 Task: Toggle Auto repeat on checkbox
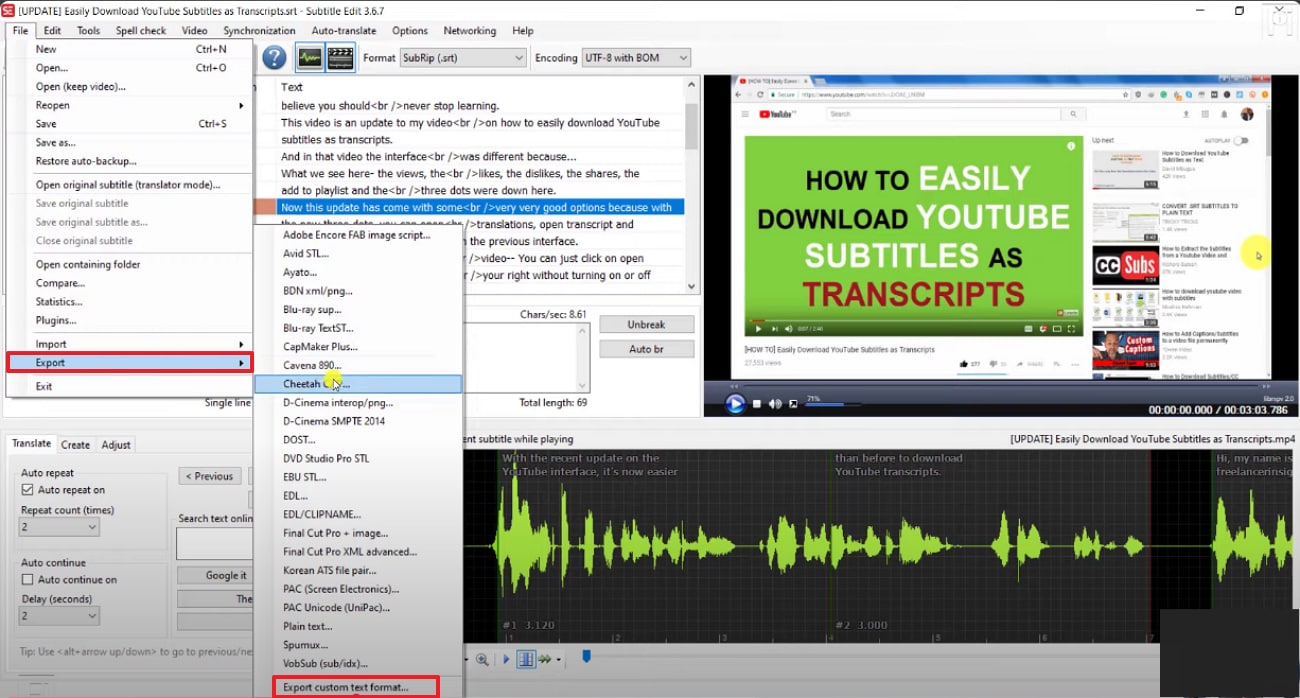tap(28, 490)
